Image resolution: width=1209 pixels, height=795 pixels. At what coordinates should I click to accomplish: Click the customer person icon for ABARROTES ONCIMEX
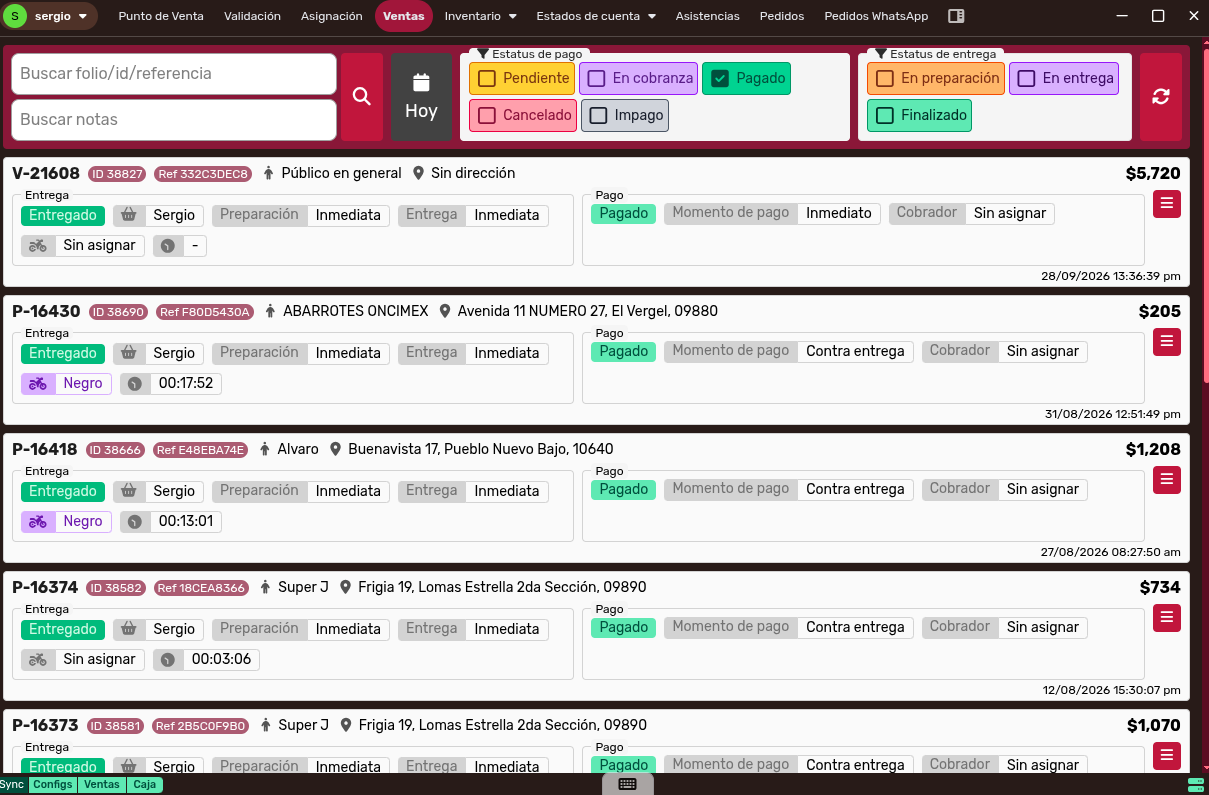270,311
